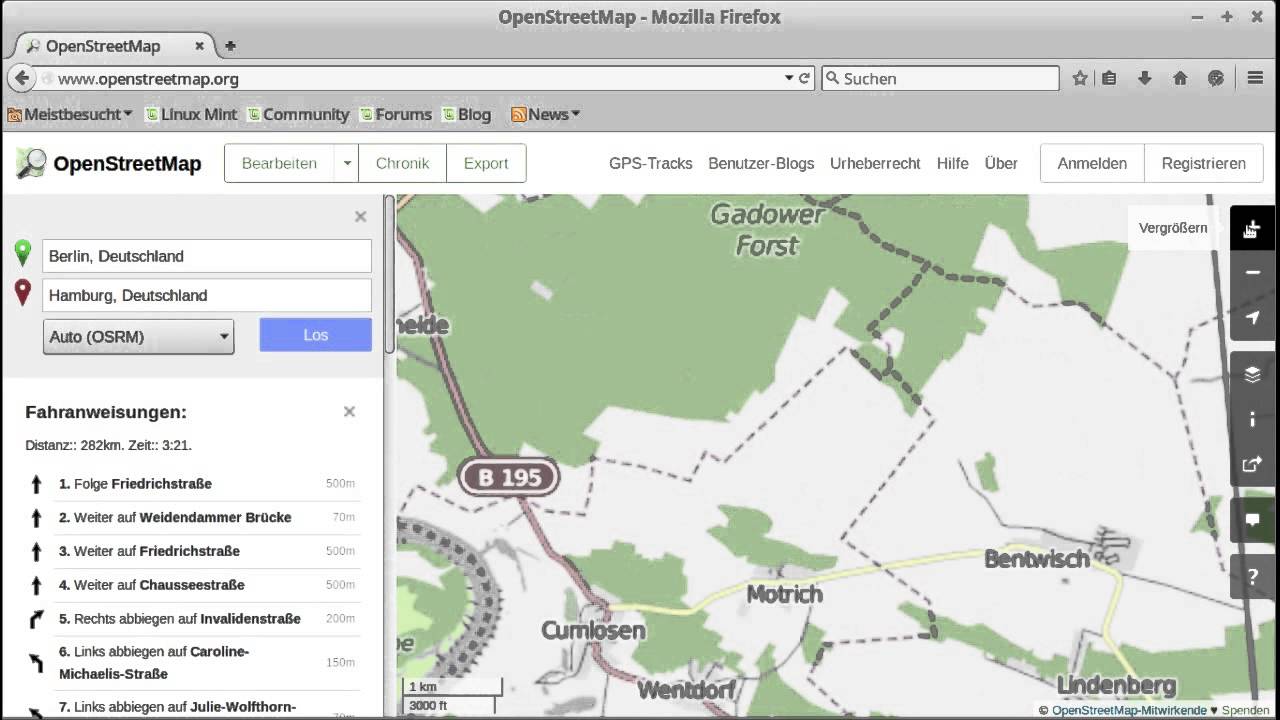This screenshot has width=1280, height=720.
Task: Open the Chronik tab
Action: coord(402,163)
